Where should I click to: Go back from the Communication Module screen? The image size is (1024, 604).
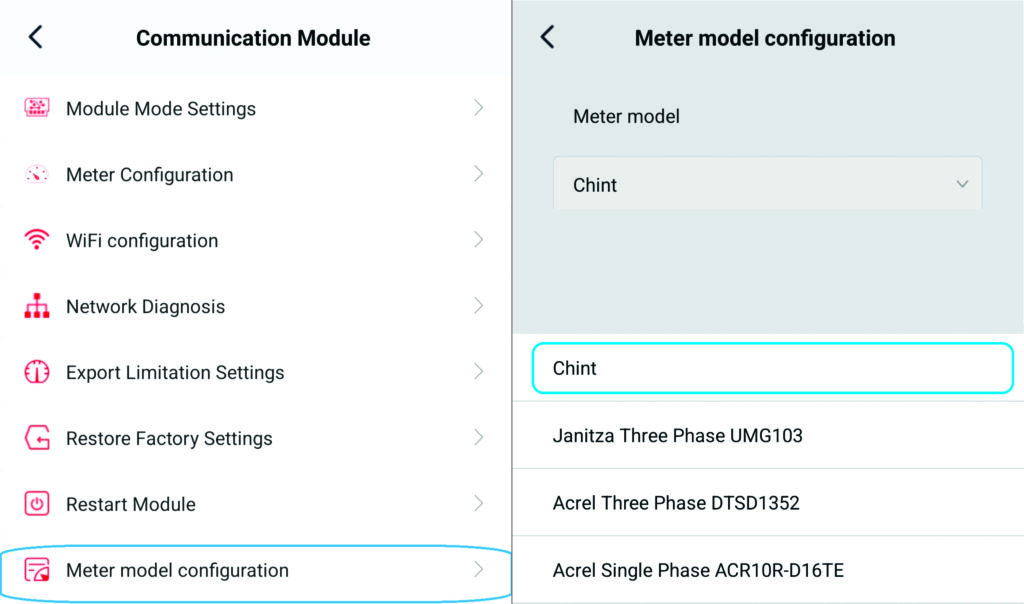[36, 38]
